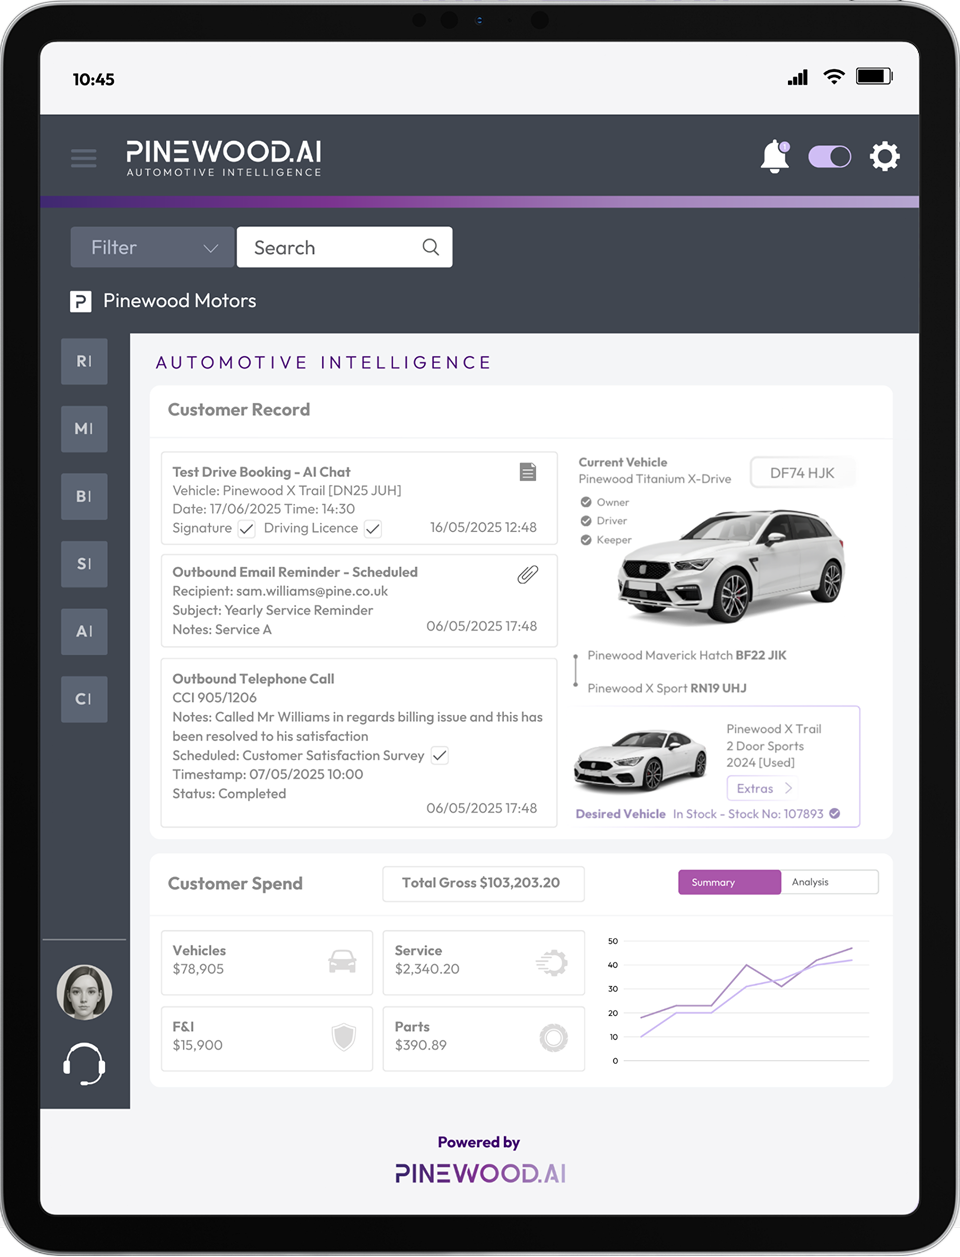
Task: Open the Parts $390.89 card
Action: click(484, 1038)
